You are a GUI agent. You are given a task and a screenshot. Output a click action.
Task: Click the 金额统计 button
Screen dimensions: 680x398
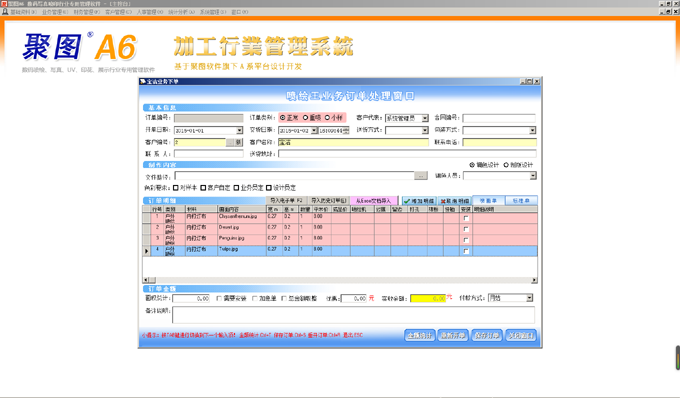coord(420,336)
